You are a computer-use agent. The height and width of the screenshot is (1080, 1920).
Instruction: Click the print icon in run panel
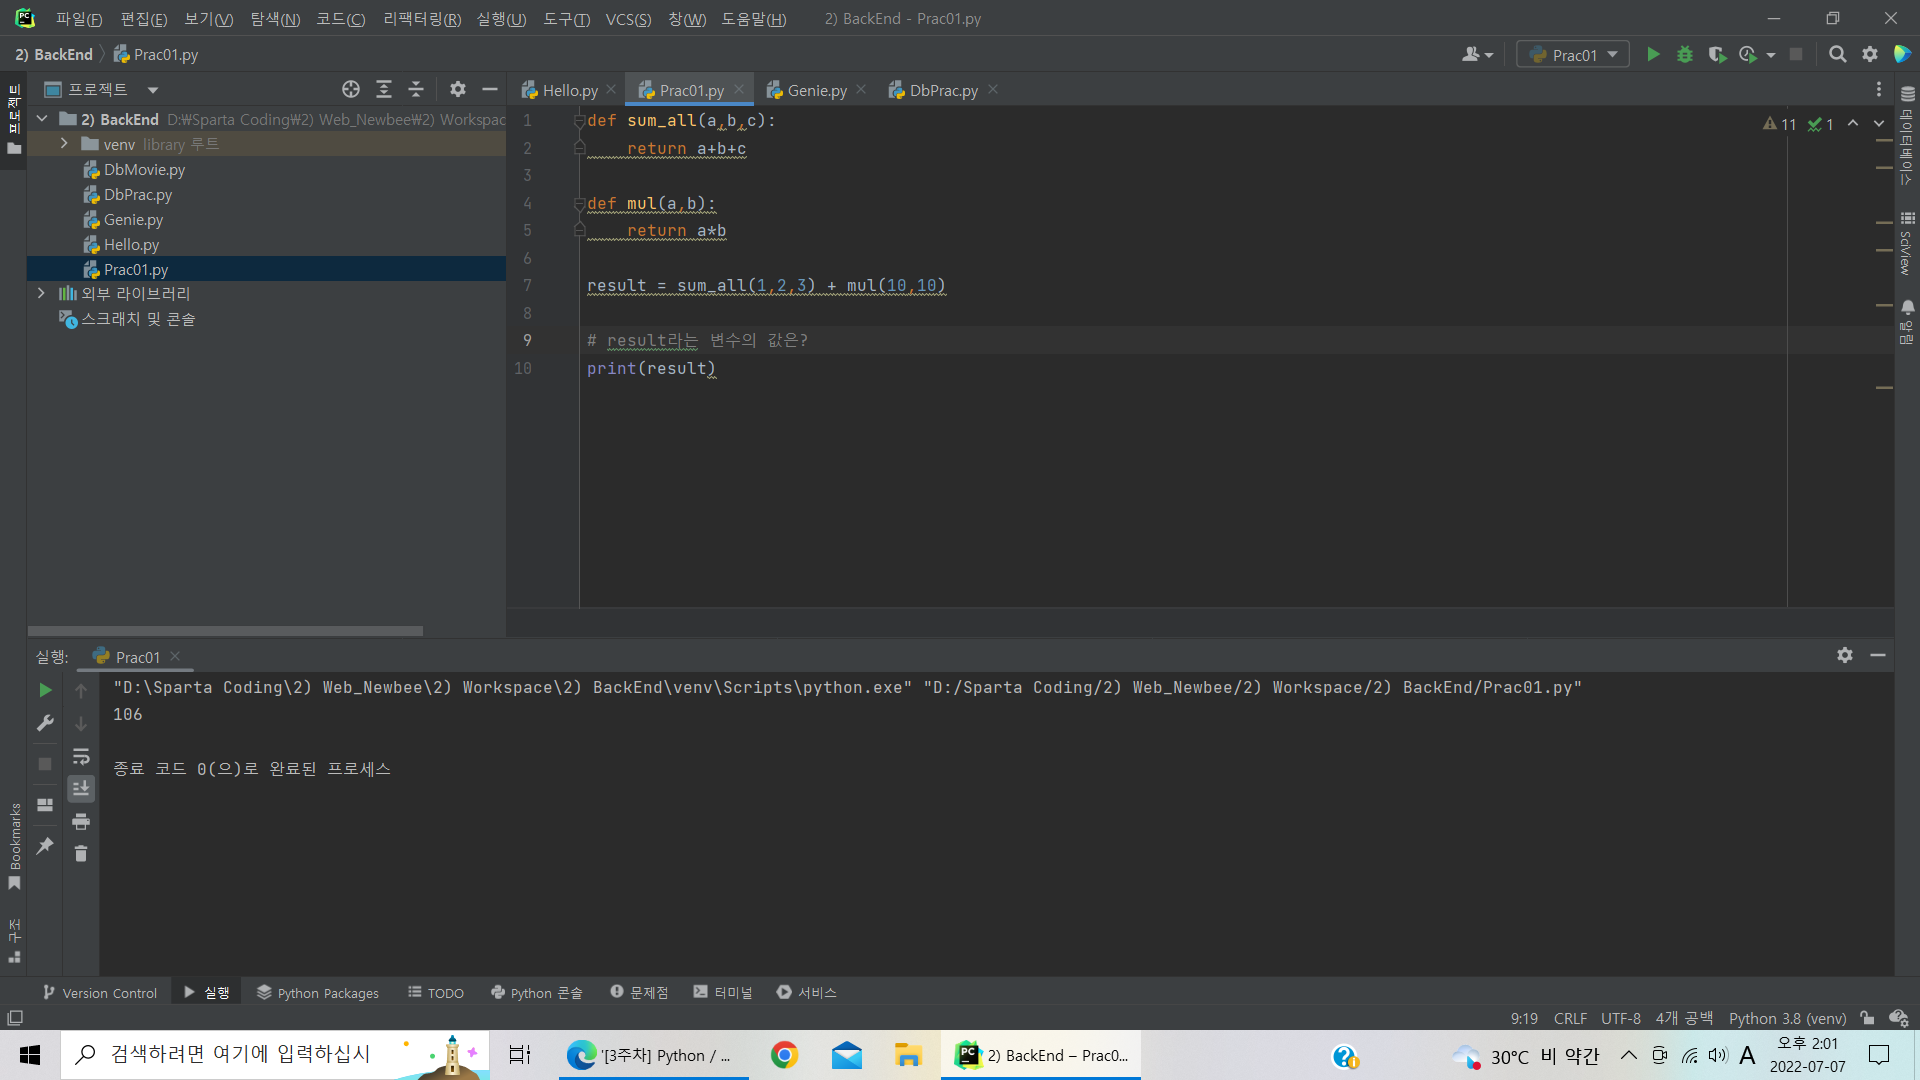tap(81, 822)
